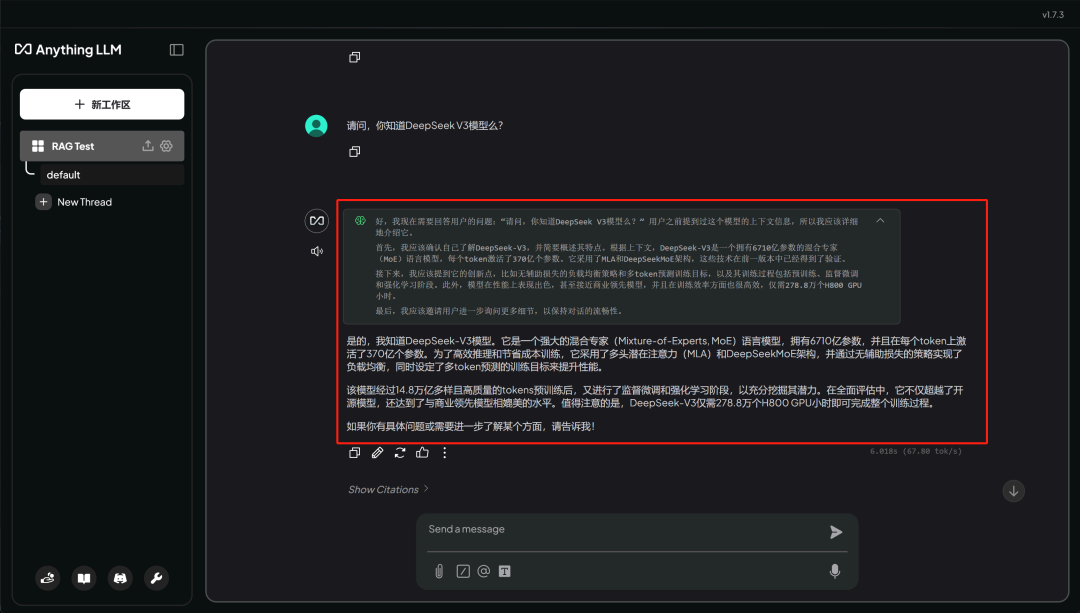The height and width of the screenshot is (613, 1080).
Task: Send the message with the arrow button
Action: point(835,532)
